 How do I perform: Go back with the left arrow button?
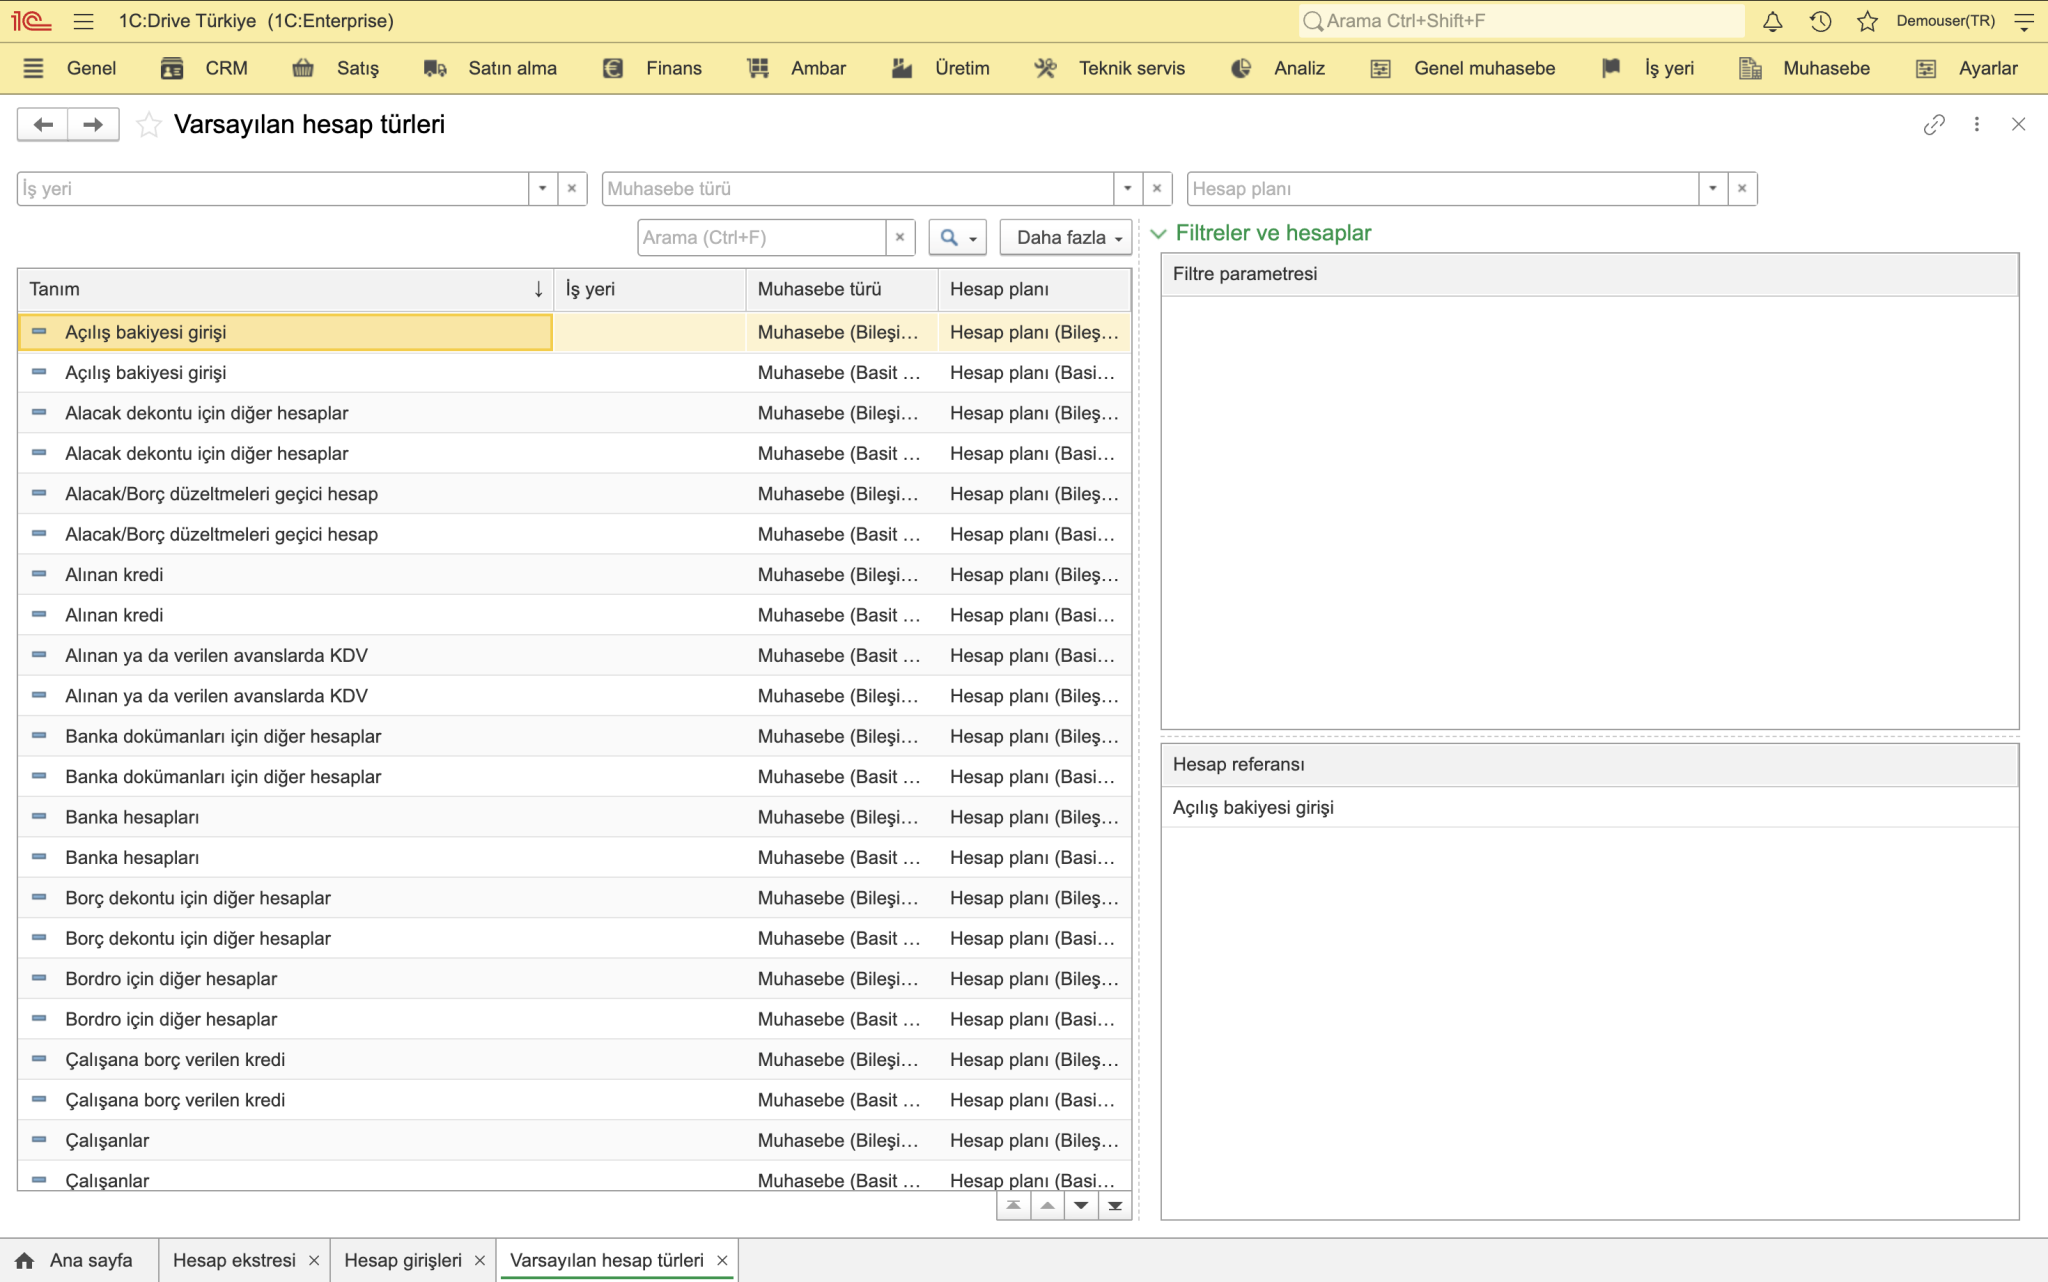[43, 125]
